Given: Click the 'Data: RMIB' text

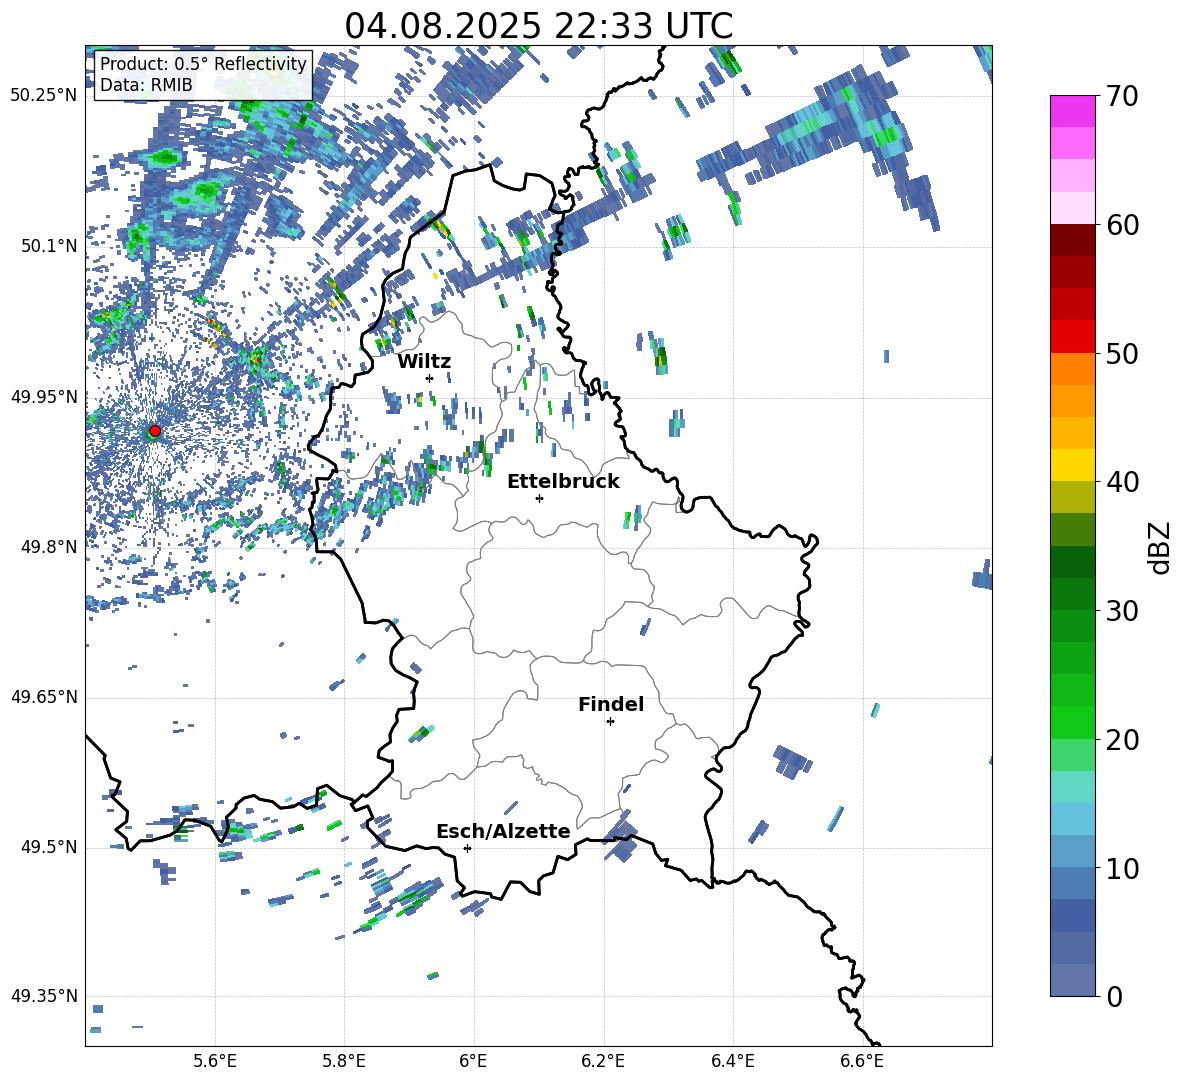Looking at the screenshot, I should click(x=146, y=85).
